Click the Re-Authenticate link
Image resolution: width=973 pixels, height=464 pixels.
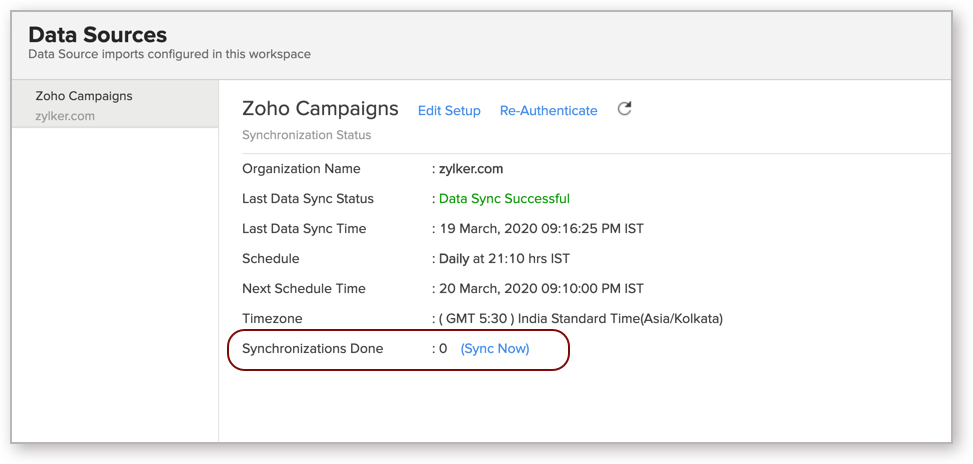[548, 111]
